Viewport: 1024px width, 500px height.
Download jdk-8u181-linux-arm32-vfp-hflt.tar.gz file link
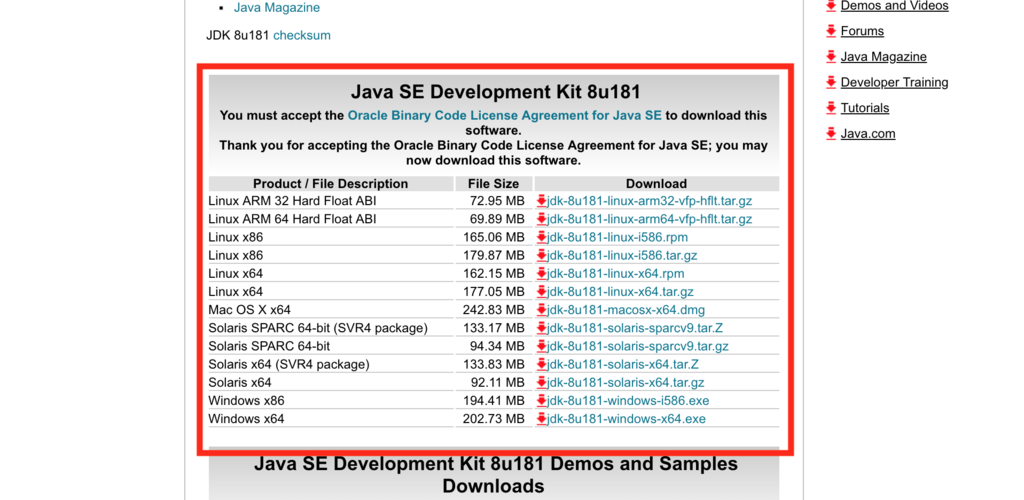650,201
